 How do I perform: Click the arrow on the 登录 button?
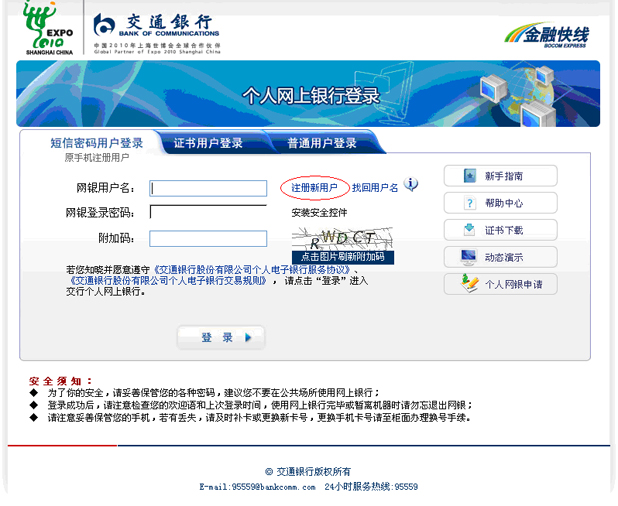point(248,337)
